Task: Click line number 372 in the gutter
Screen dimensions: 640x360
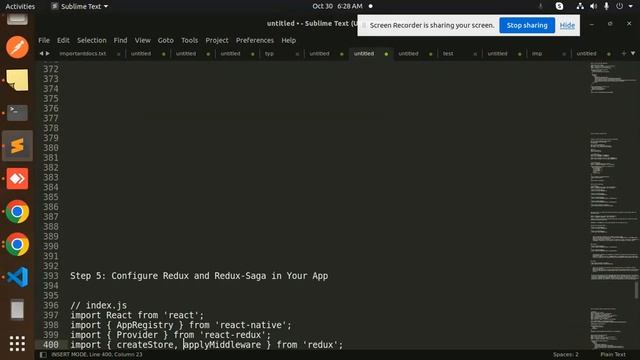Action: pyautogui.click(x=51, y=69)
